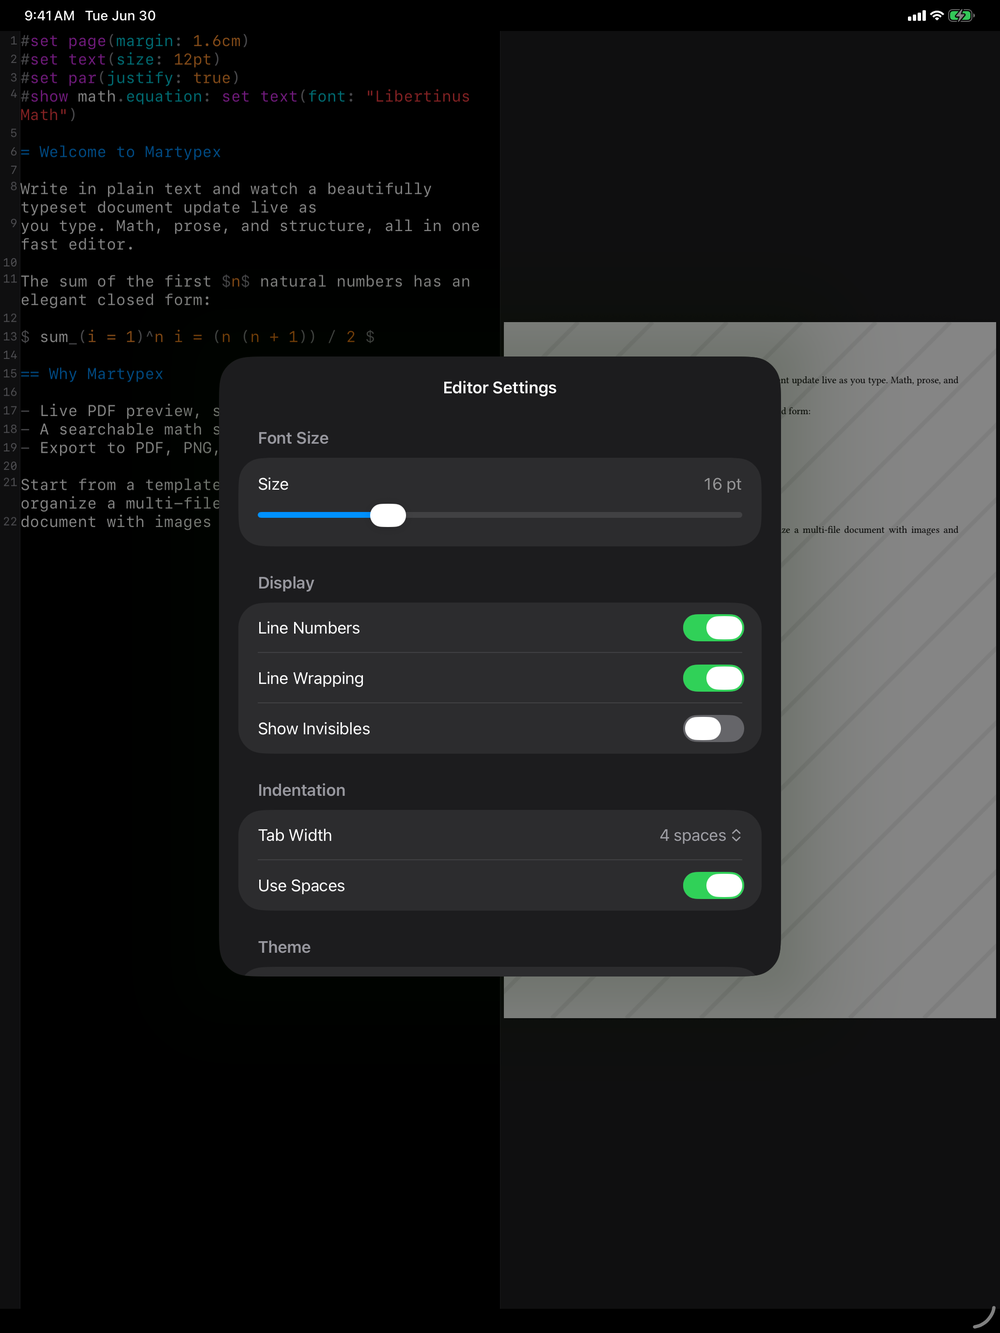Toggle the Line Wrapping switch
1000x1333 pixels.
coord(713,678)
